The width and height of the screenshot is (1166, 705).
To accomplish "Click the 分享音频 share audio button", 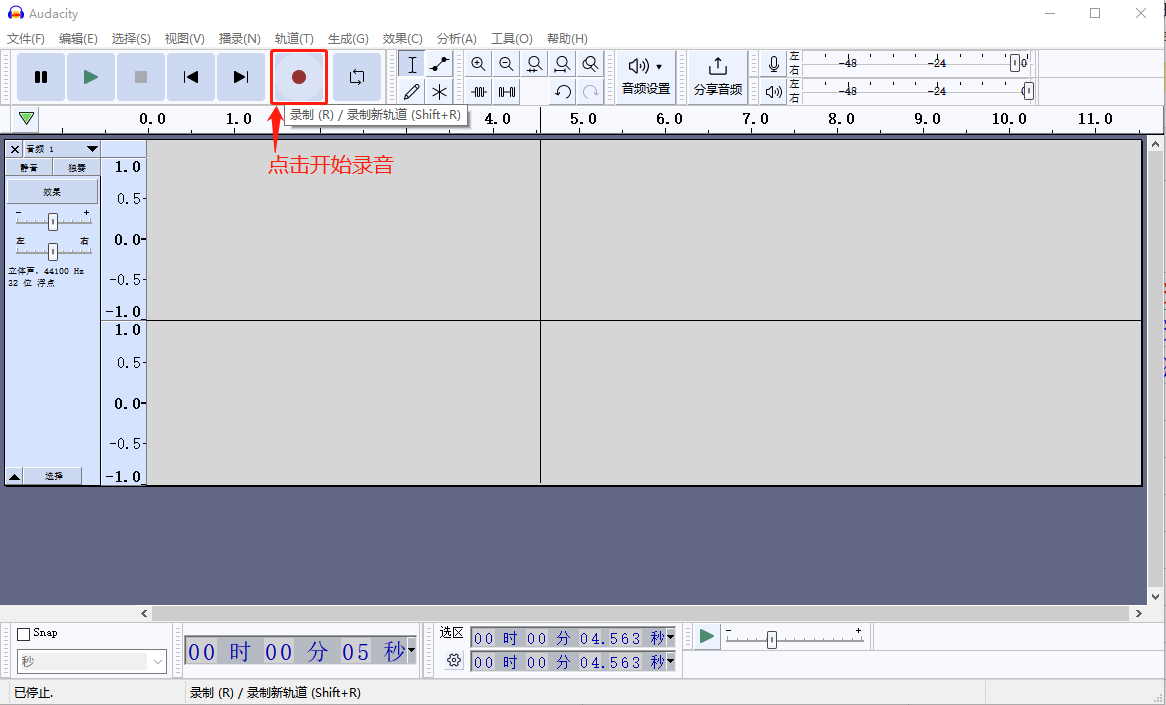I will point(718,77).
